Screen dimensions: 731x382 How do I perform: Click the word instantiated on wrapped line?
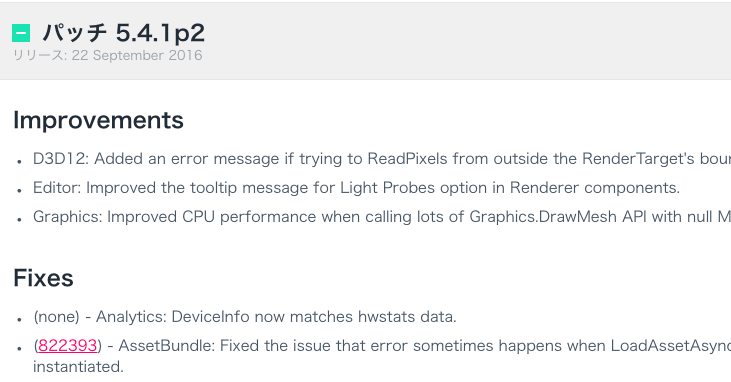(x=78, y=367)
